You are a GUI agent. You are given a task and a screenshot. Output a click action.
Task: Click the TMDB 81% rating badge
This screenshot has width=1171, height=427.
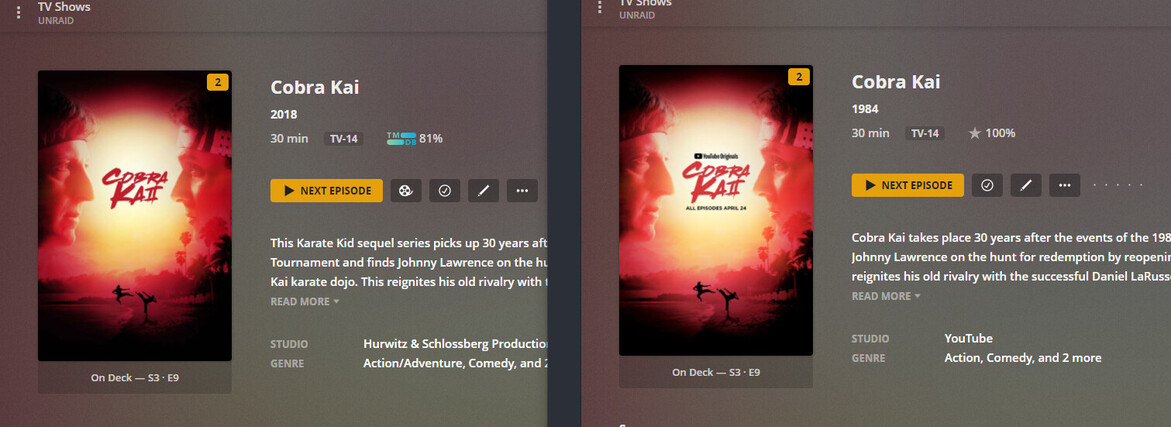click(414, 138)
